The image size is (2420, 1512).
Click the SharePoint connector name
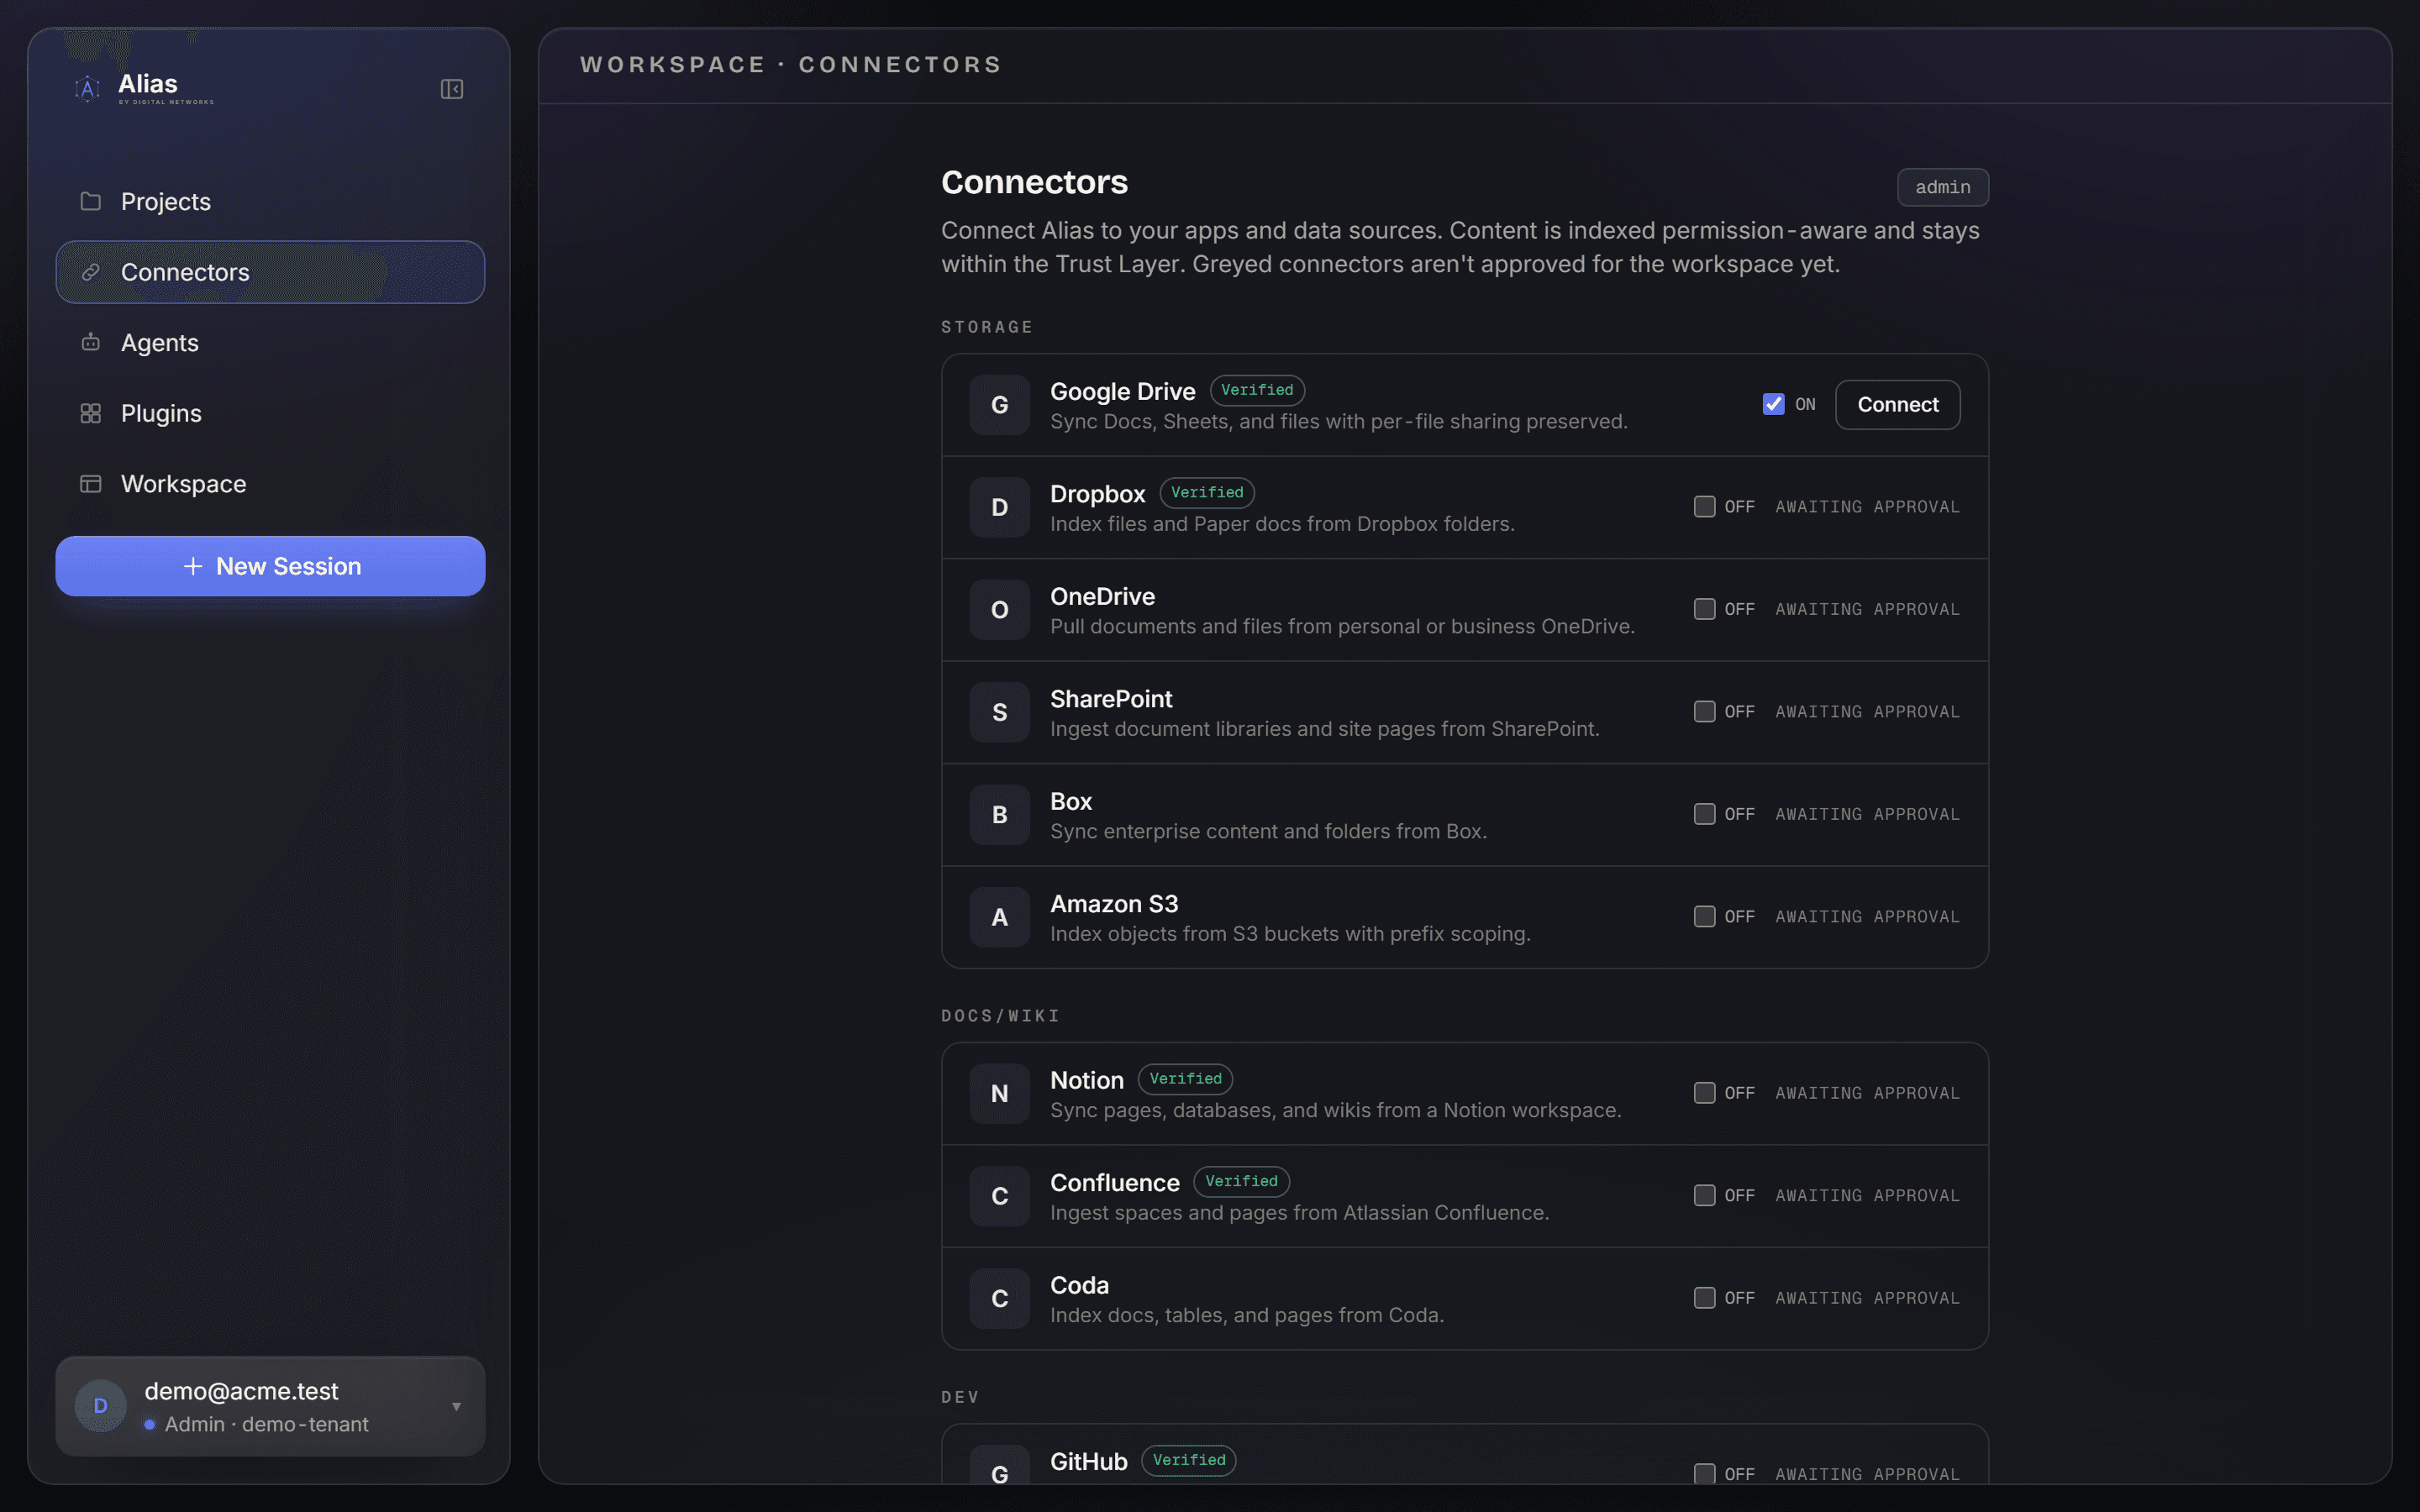pos(1111,699)
